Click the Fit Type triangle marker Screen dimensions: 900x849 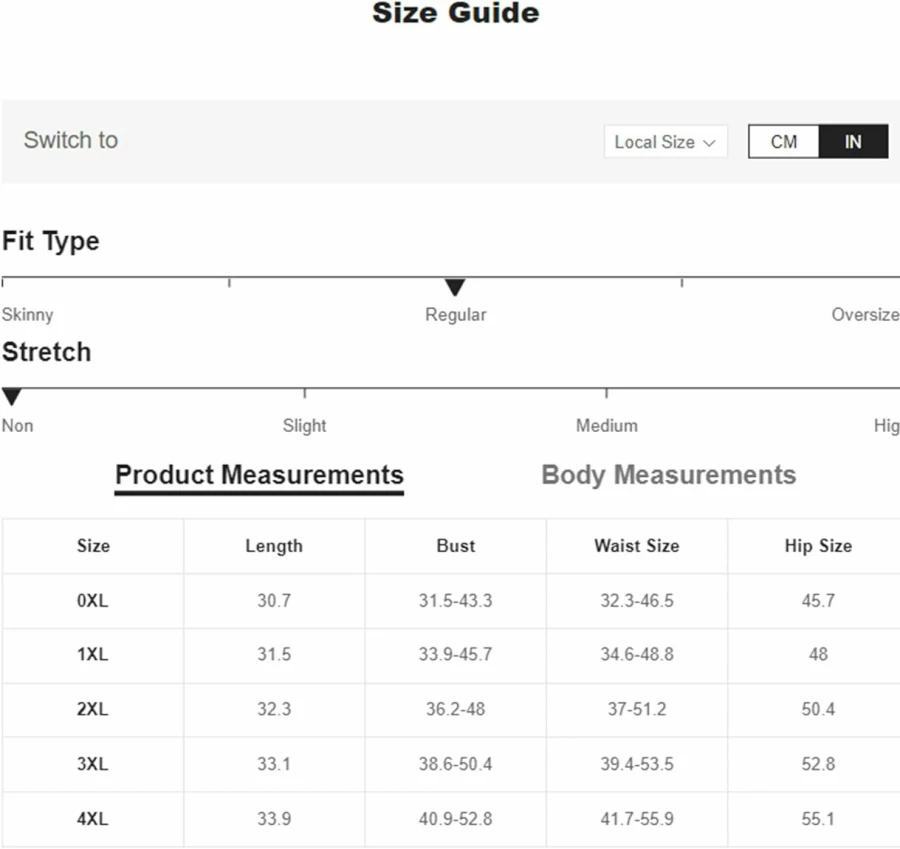pos(455,287)
